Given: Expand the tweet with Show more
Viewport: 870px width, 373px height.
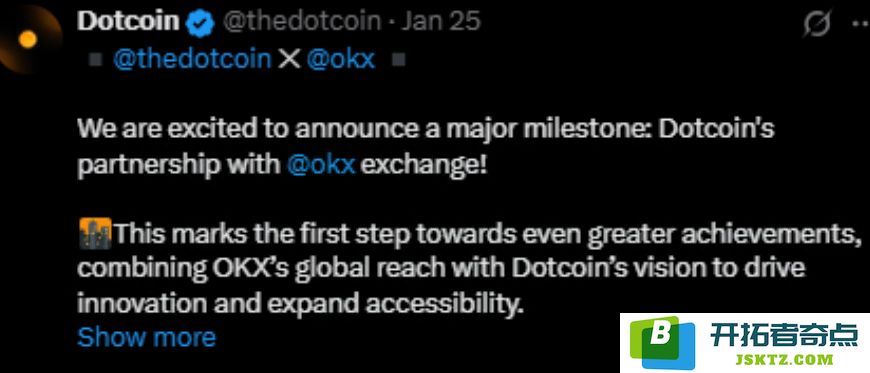Looking at the screenshot, I should pos(146,337).
